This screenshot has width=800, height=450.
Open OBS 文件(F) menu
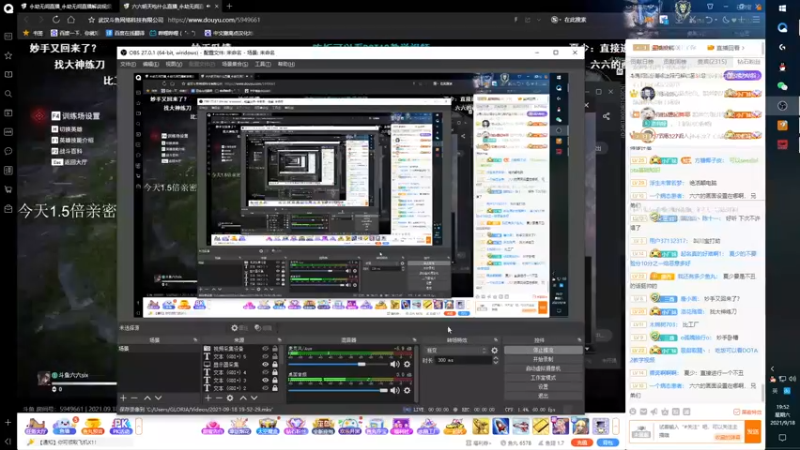[x=128, y=64]
